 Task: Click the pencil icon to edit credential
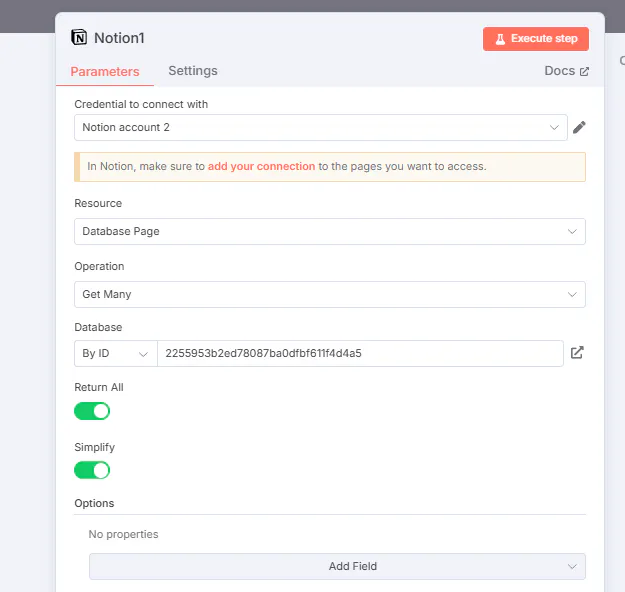tap(579, 127)
